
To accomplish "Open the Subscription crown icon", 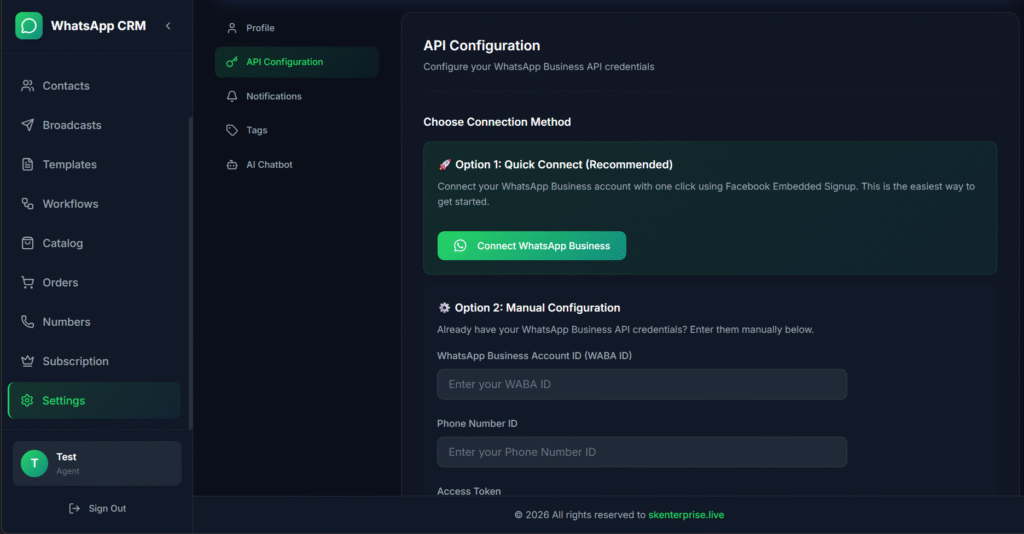I will 28,361.
